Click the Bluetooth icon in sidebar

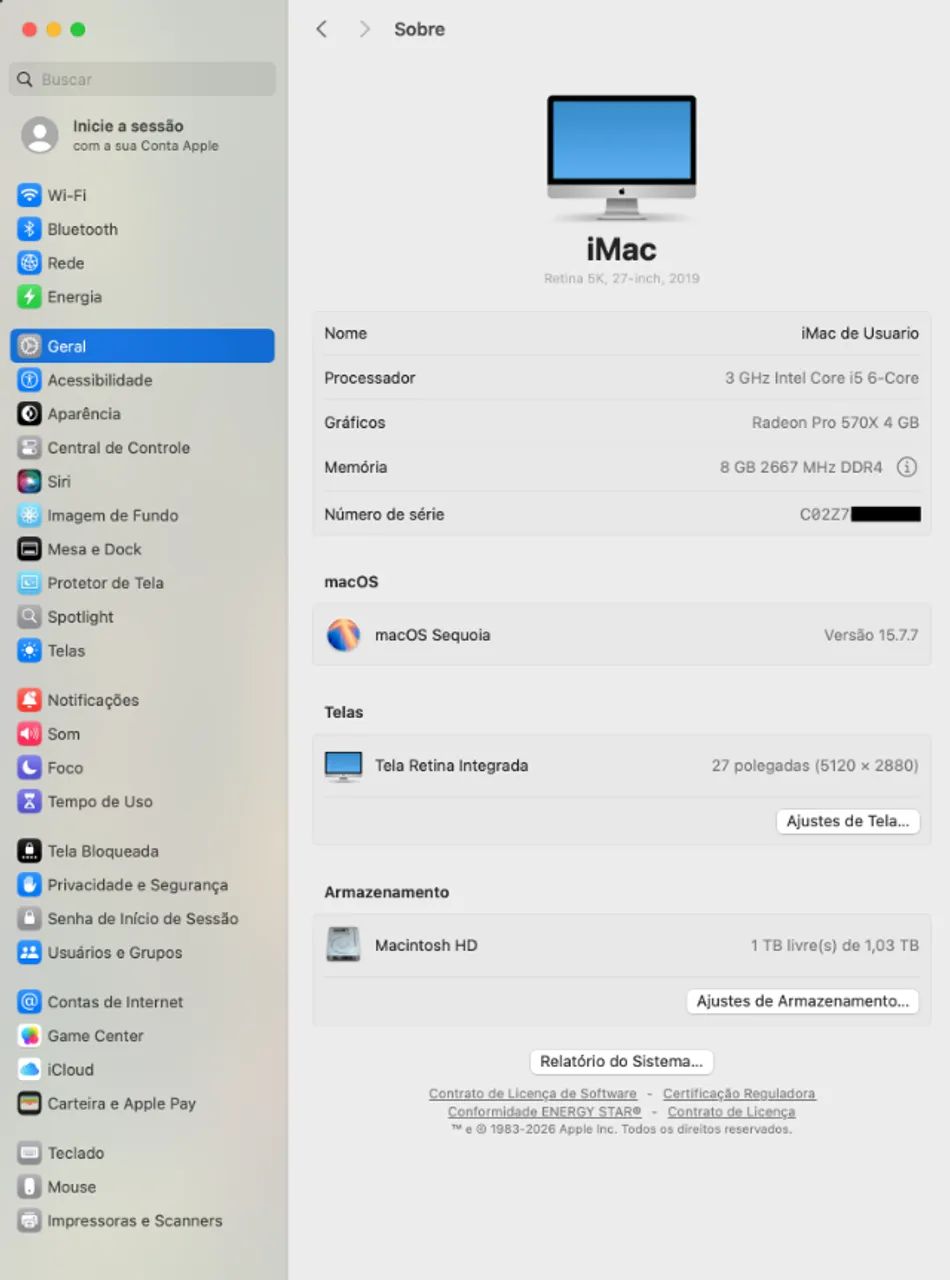(x=30, y=229)
